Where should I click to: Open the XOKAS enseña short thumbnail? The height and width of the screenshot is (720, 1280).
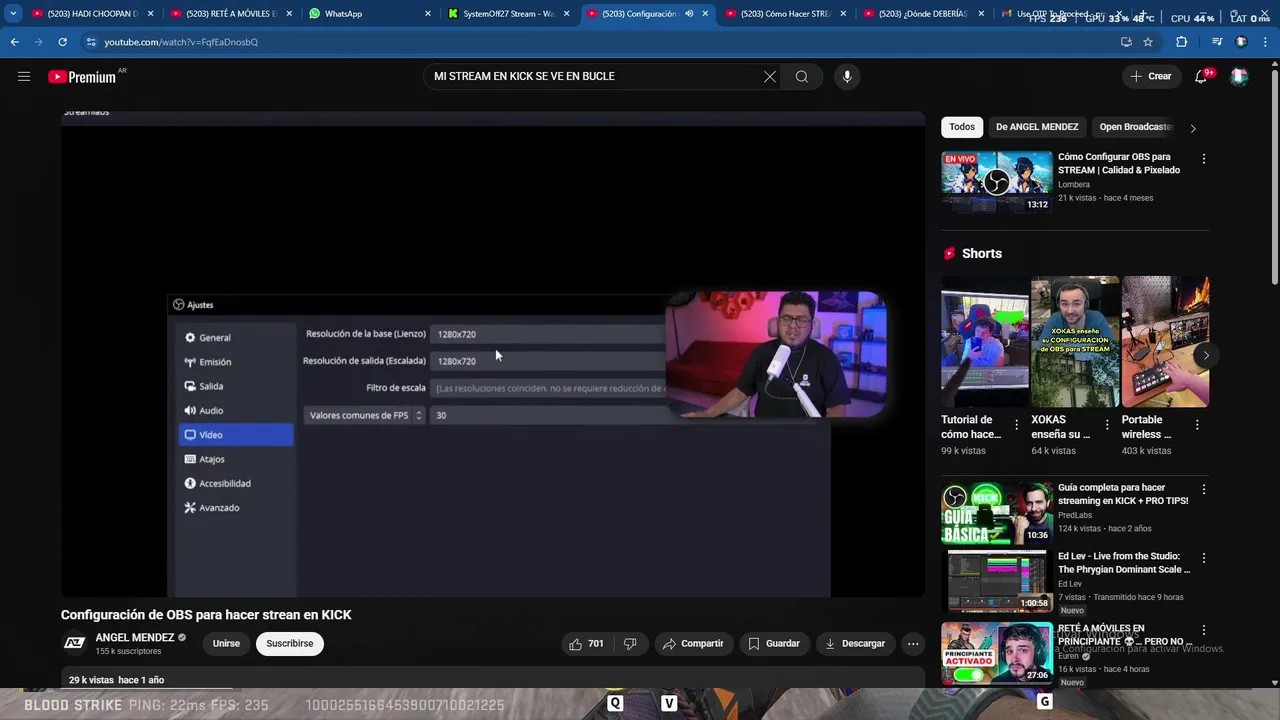click(x=1075, y=342)
